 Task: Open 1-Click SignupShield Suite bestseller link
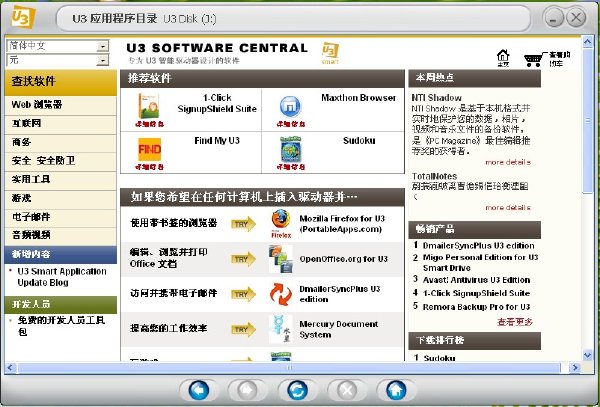(476, 294)
